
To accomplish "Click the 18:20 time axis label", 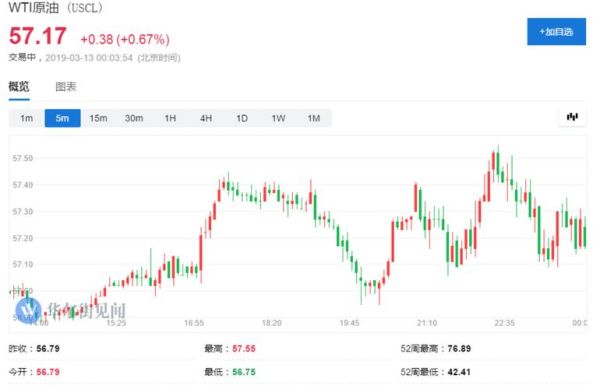I will (272, 323).
